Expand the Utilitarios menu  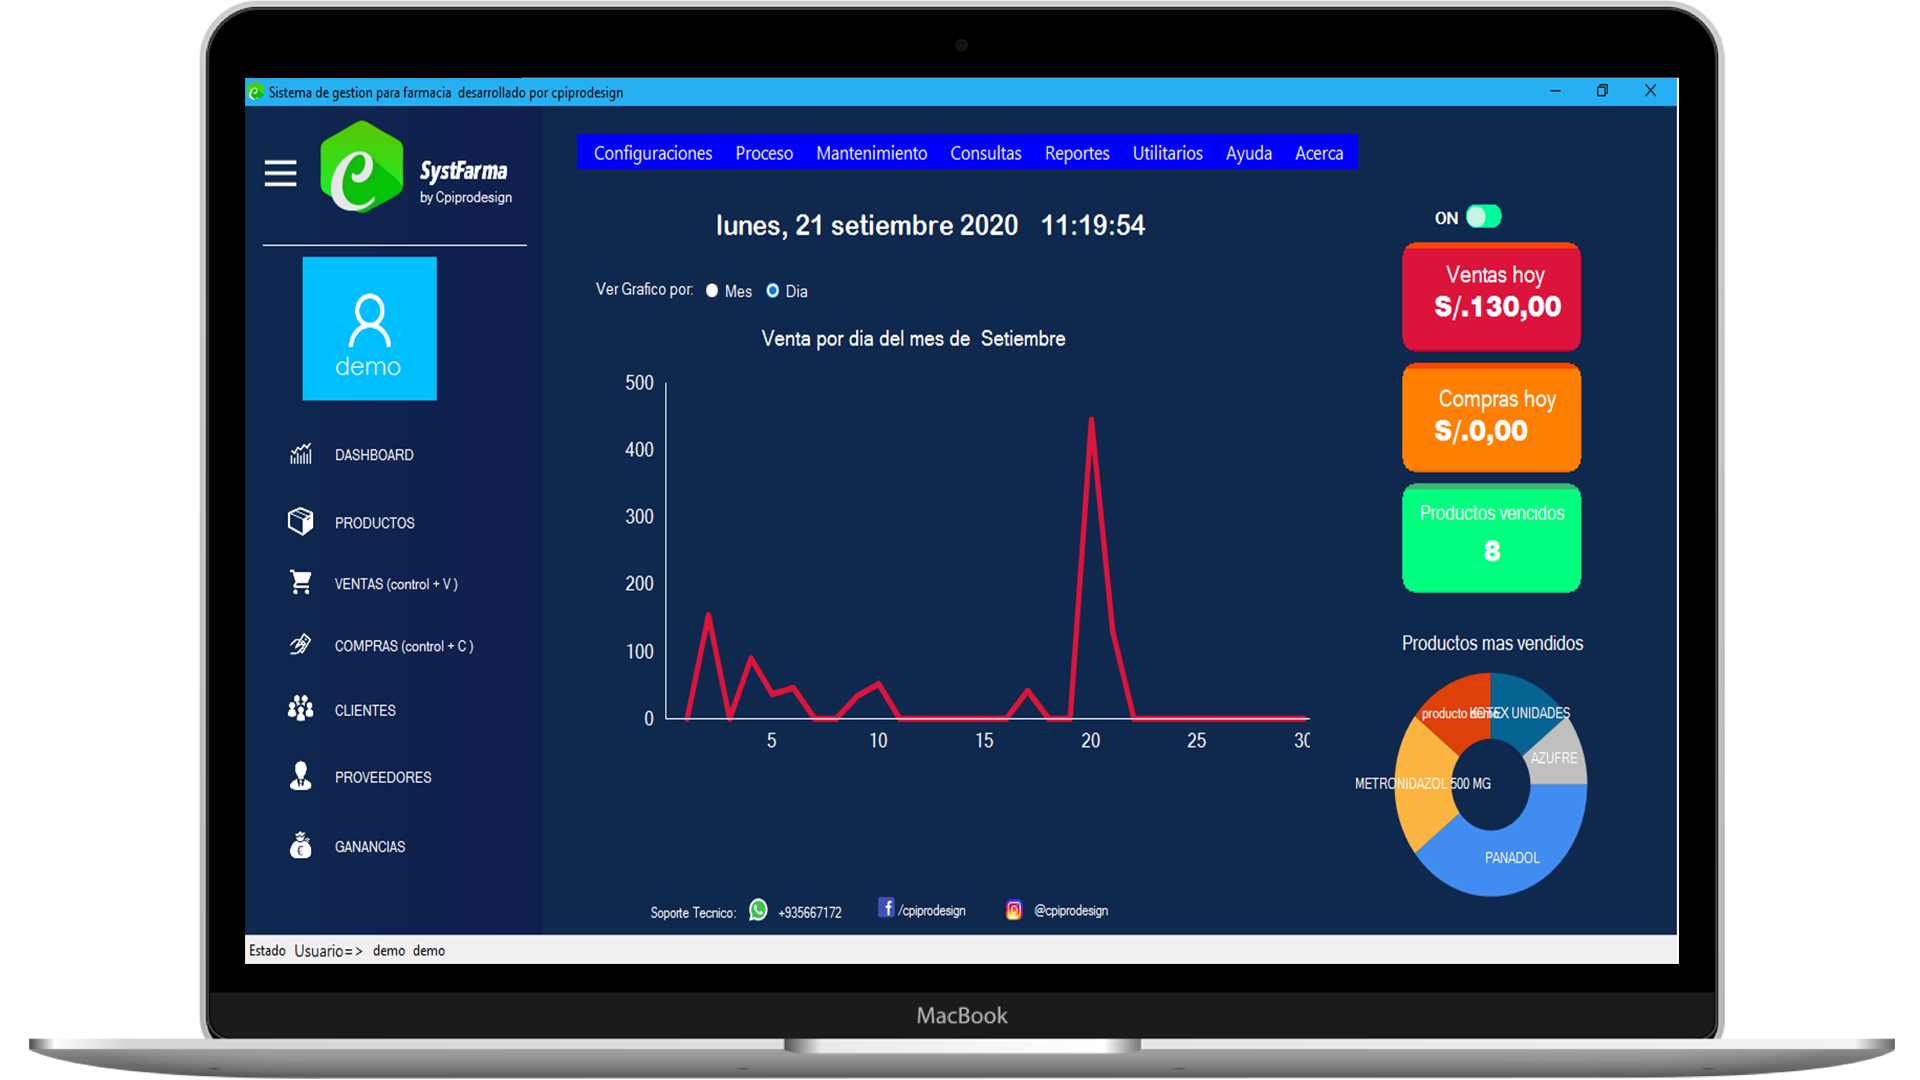[x=1167, y=153]
